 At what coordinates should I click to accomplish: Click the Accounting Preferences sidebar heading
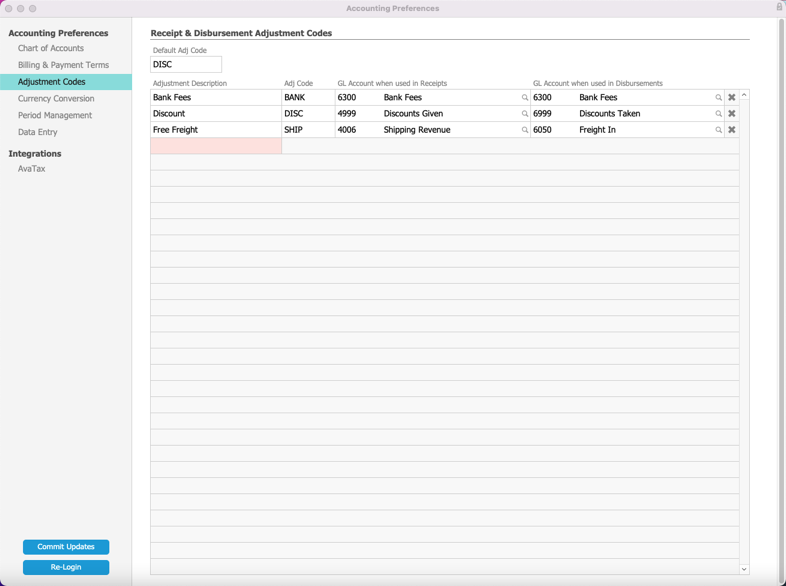(58, 33)
